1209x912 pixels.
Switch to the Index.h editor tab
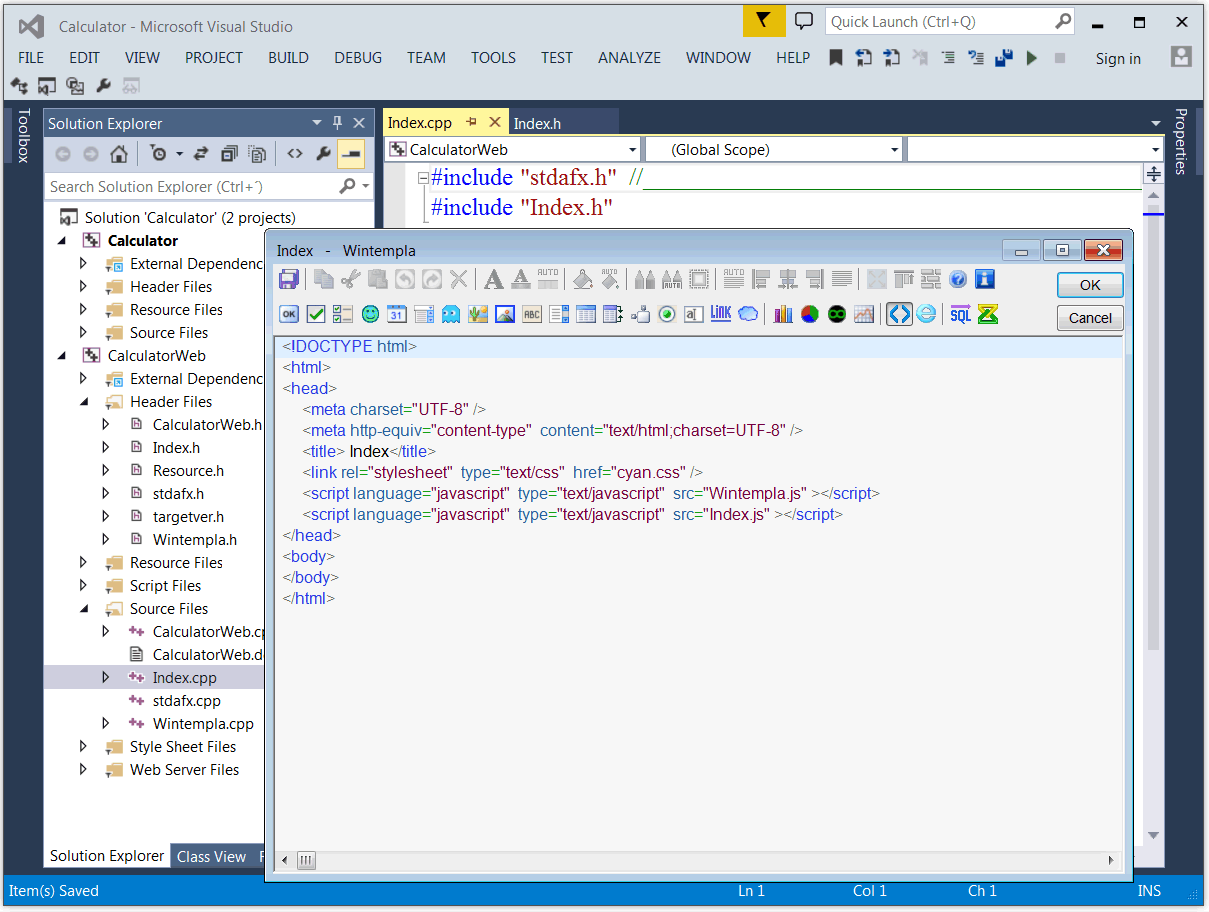[x=537, y=123]
